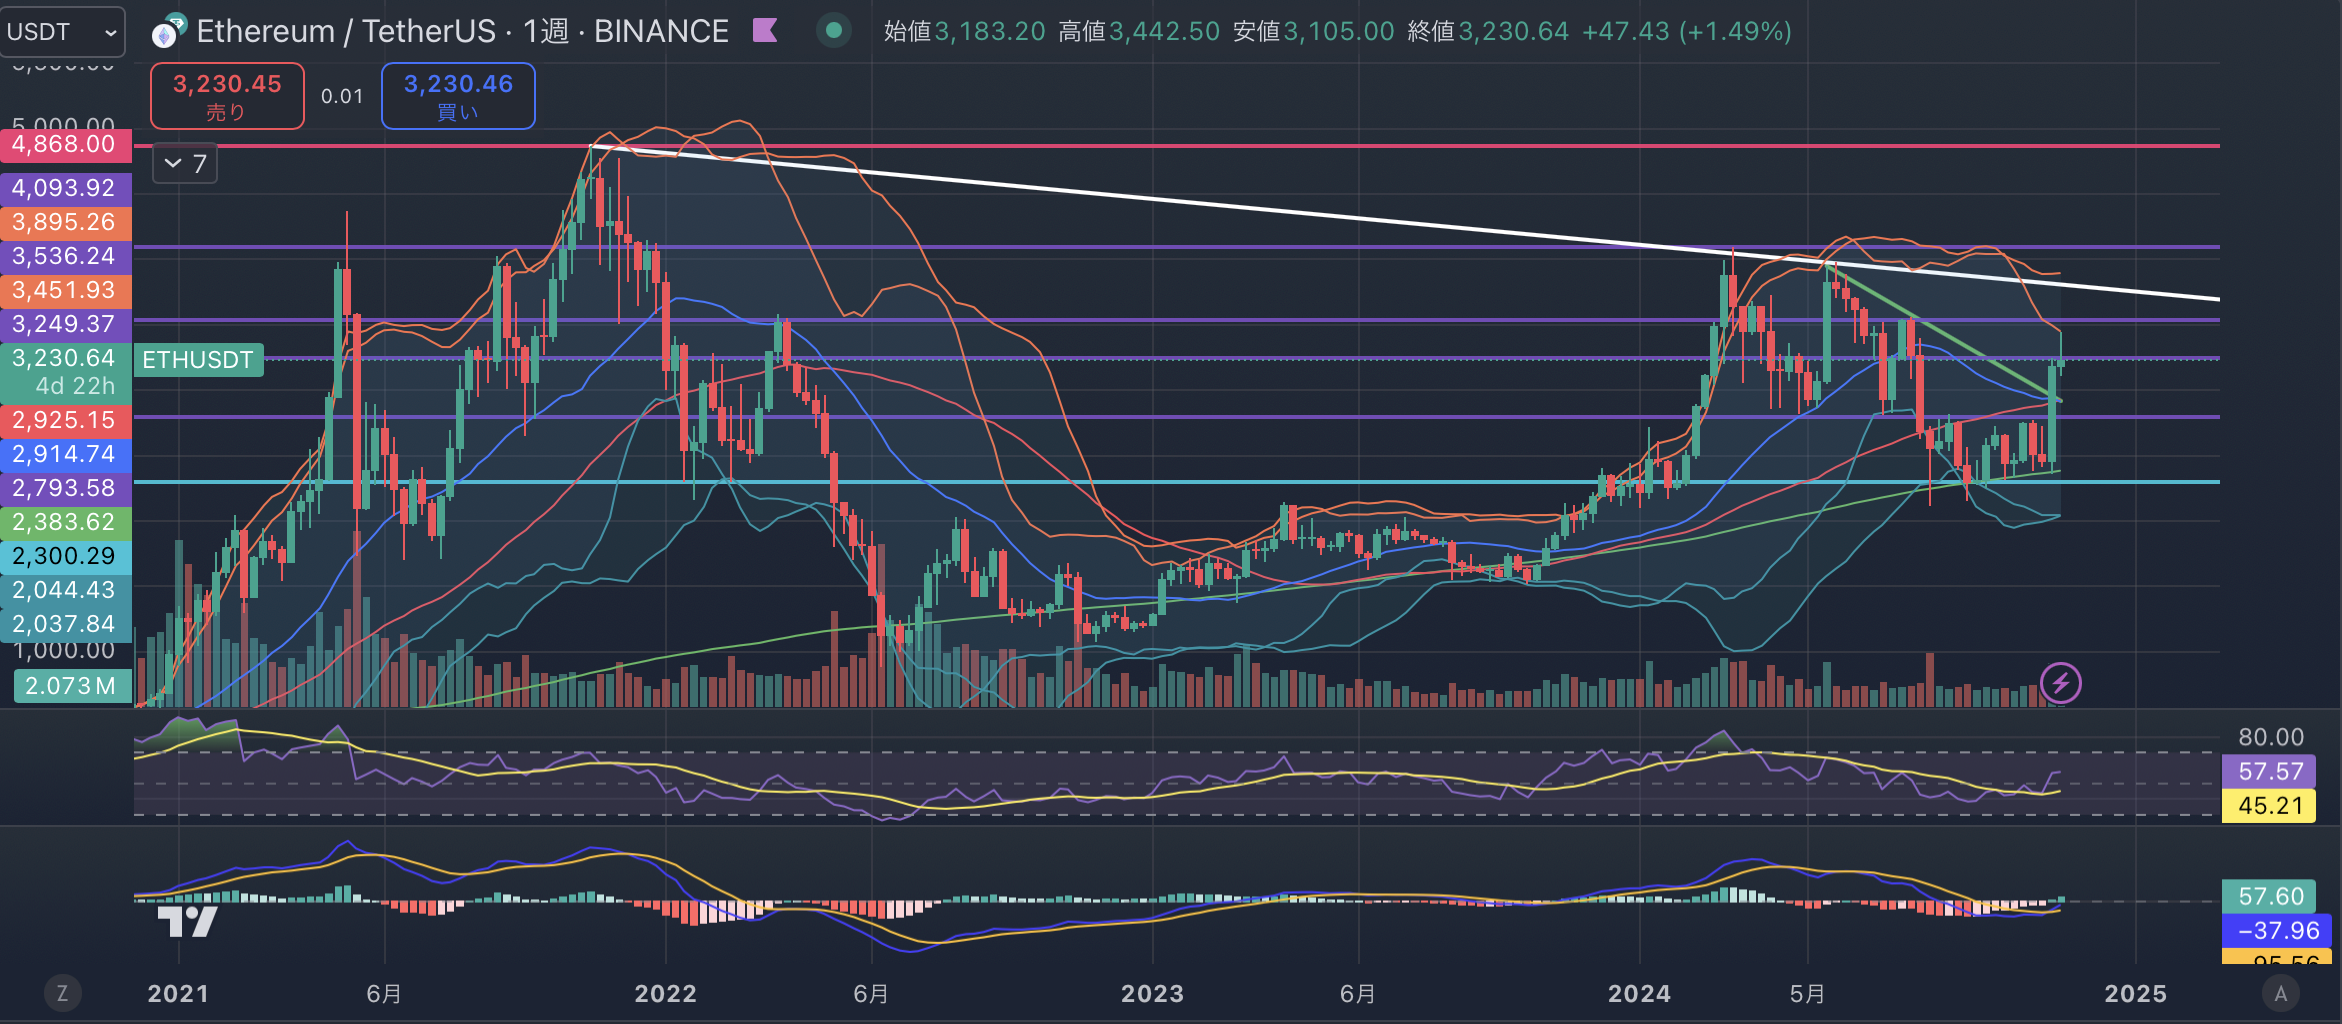The height and width of the screenshot is (1024, 2342).
Task: Select the 2,037.84 teal price label
Action: click(x=66, y=624)
